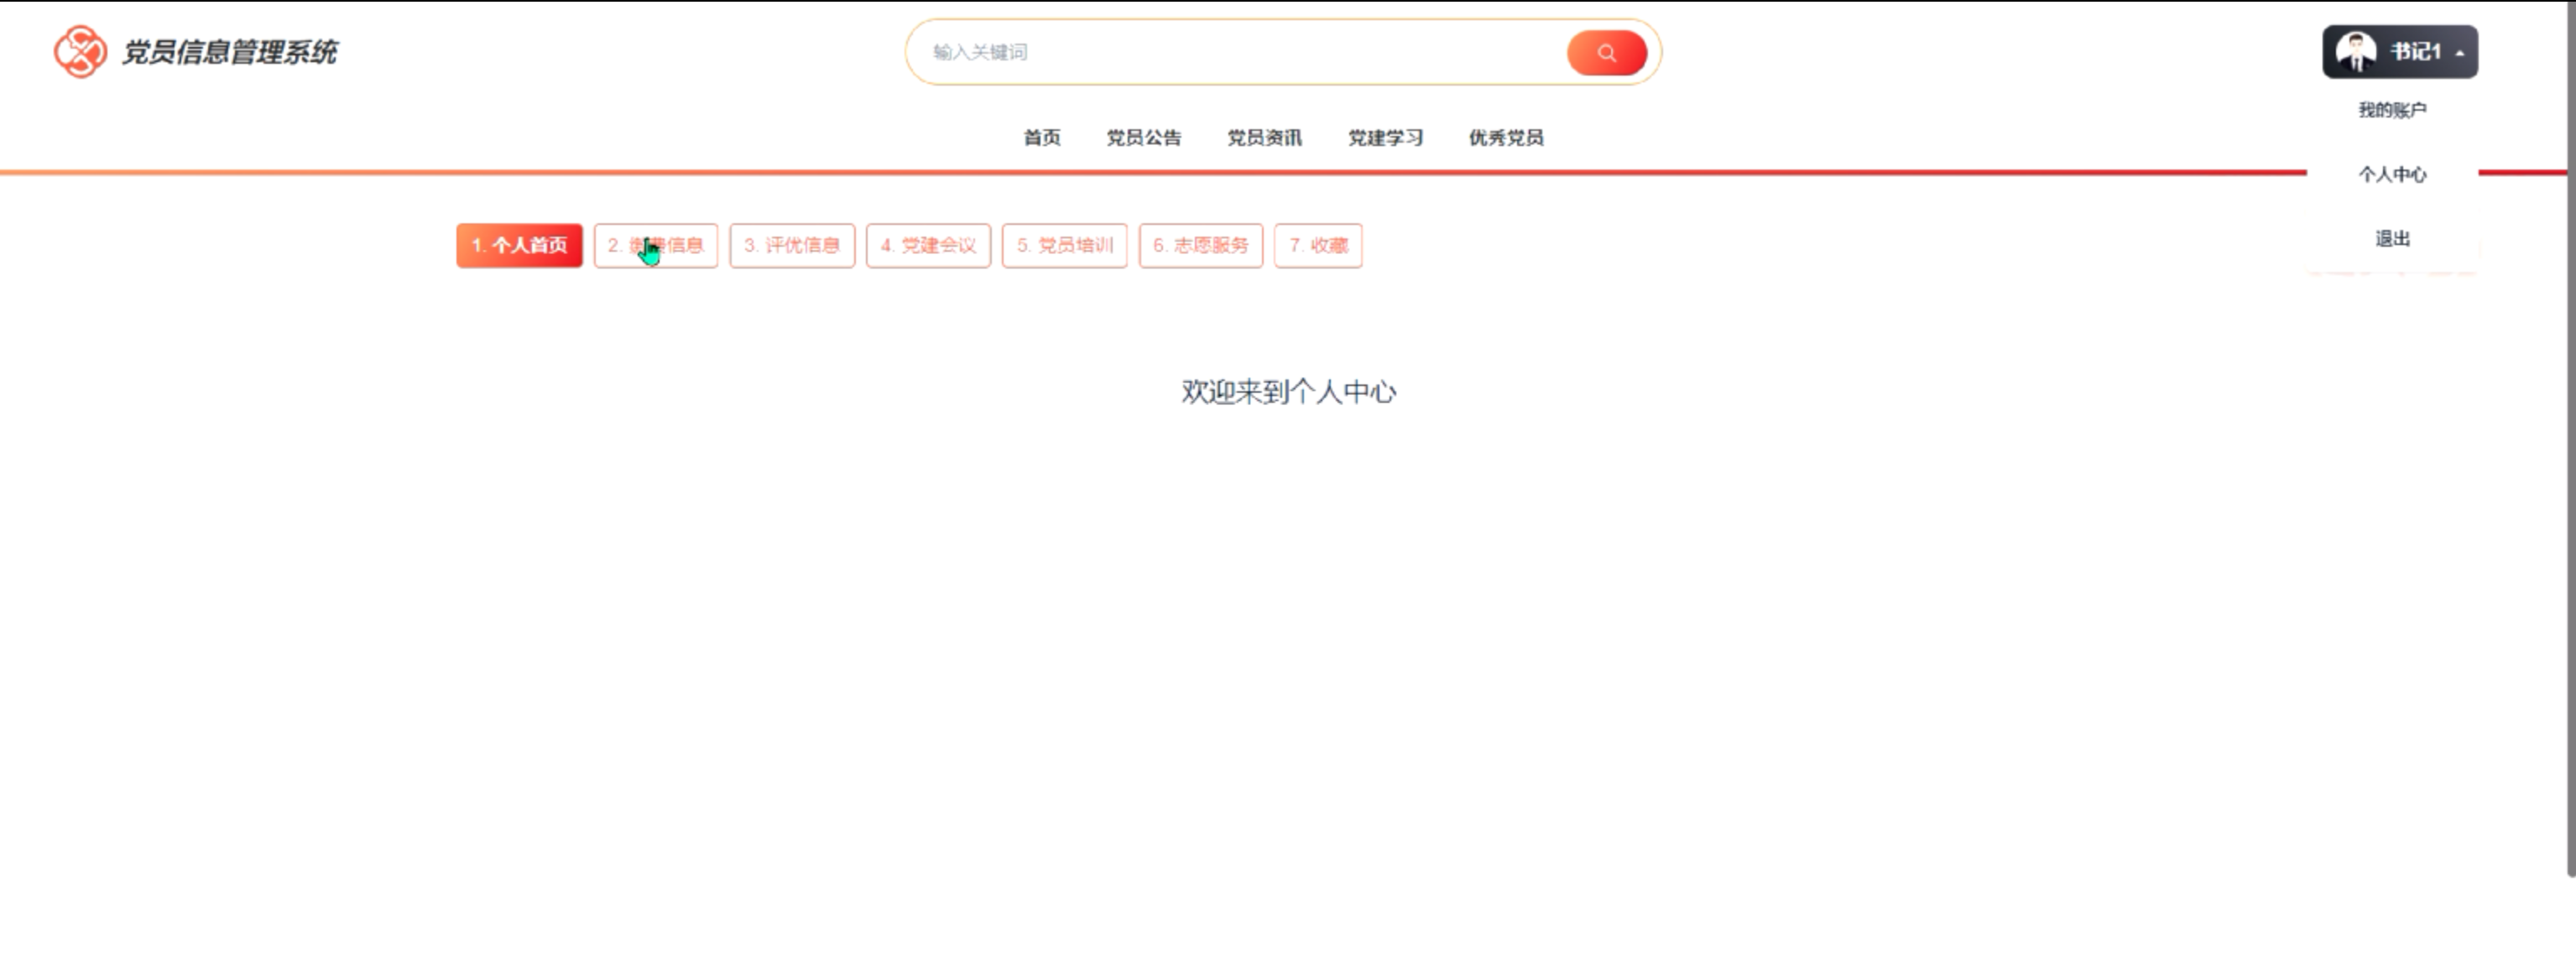This screenshot has width=2576, height=978.
Task: Open the 优秀党员 navigation link
Action: (1505, 138)
